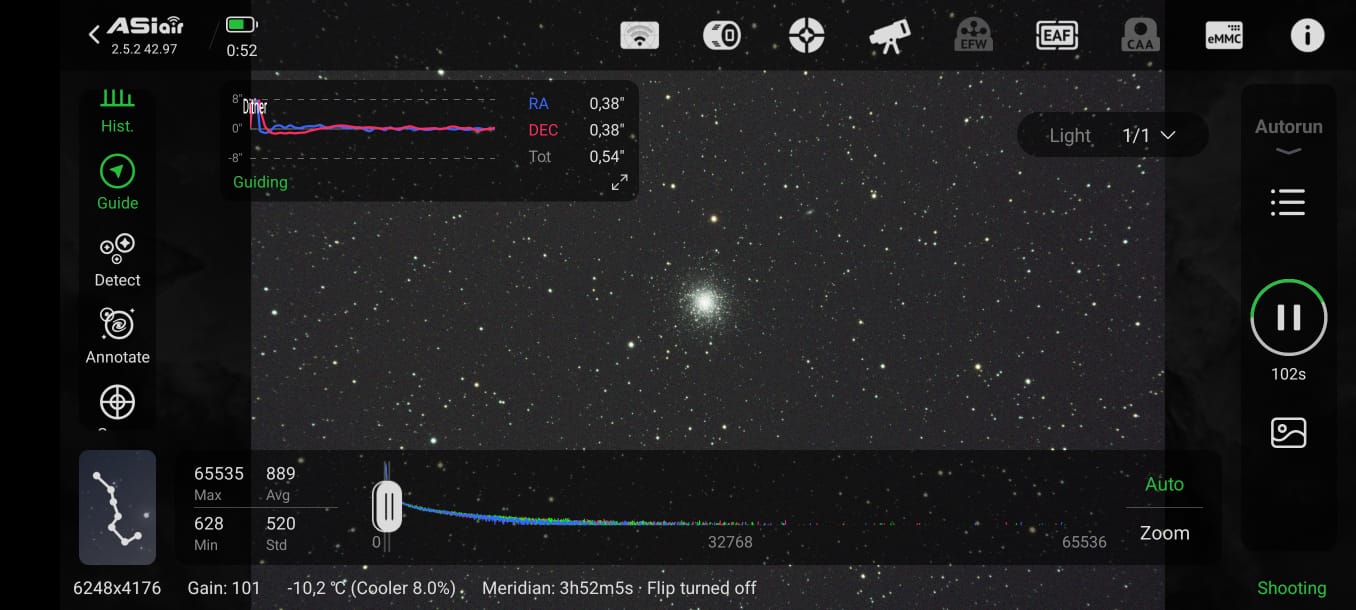Open the Wi-Fi settings icon
The height and width of the screenshot is (610, 1356).
(x=640, y=36)
